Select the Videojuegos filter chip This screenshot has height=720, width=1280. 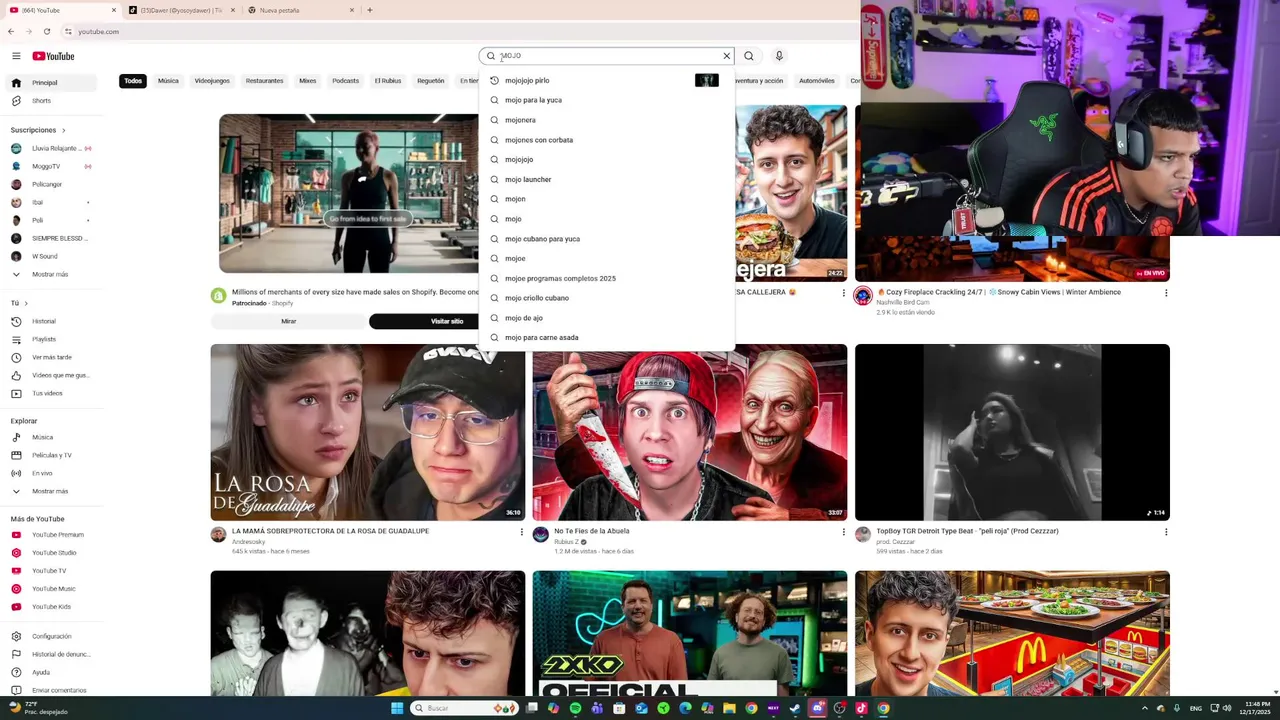212,81
